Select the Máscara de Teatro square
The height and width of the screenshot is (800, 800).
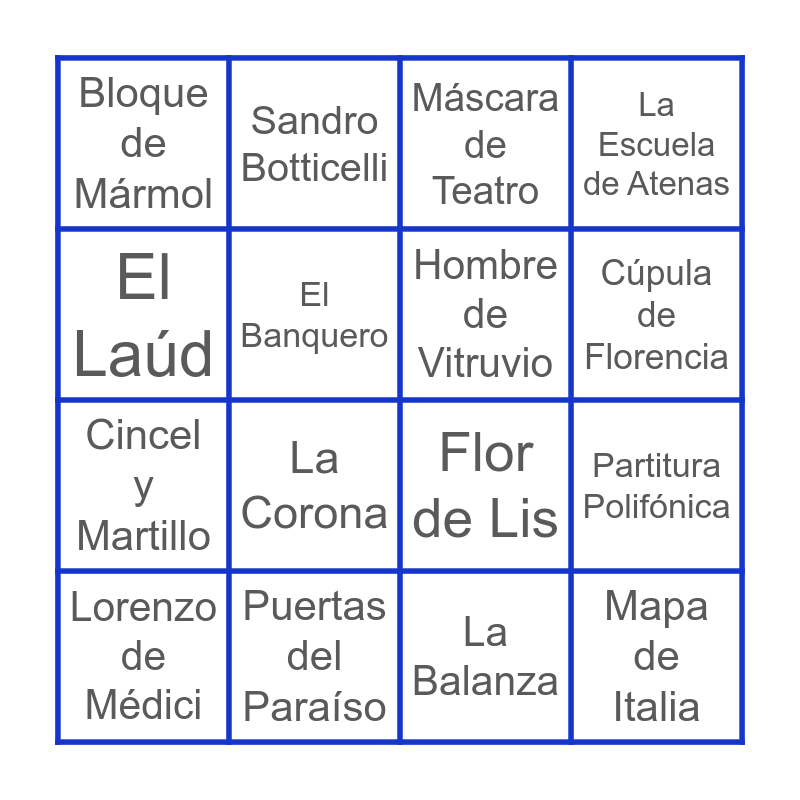tap(486, 143)
